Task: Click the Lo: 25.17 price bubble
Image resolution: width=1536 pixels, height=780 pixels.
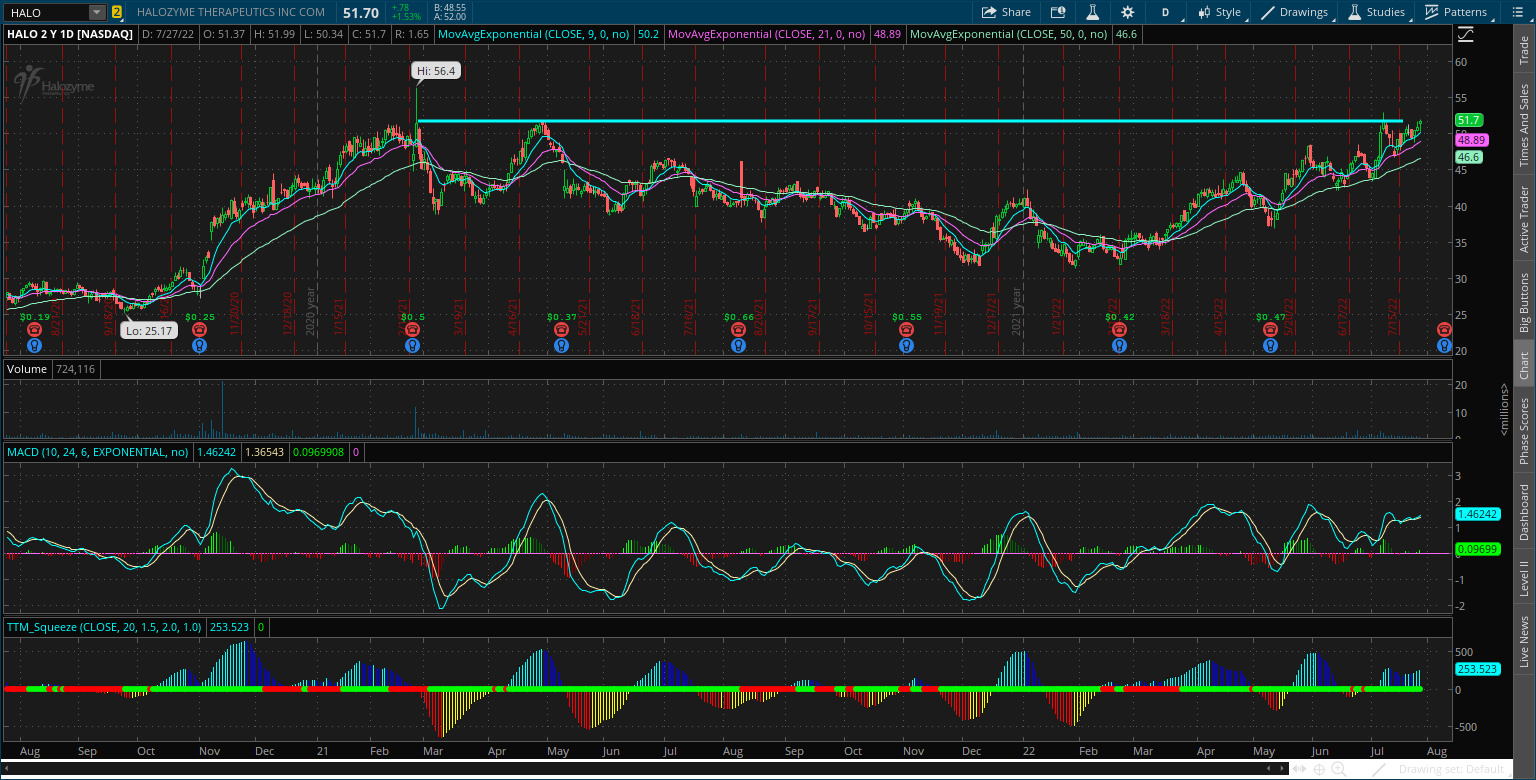Action: (x=149, y=330)
